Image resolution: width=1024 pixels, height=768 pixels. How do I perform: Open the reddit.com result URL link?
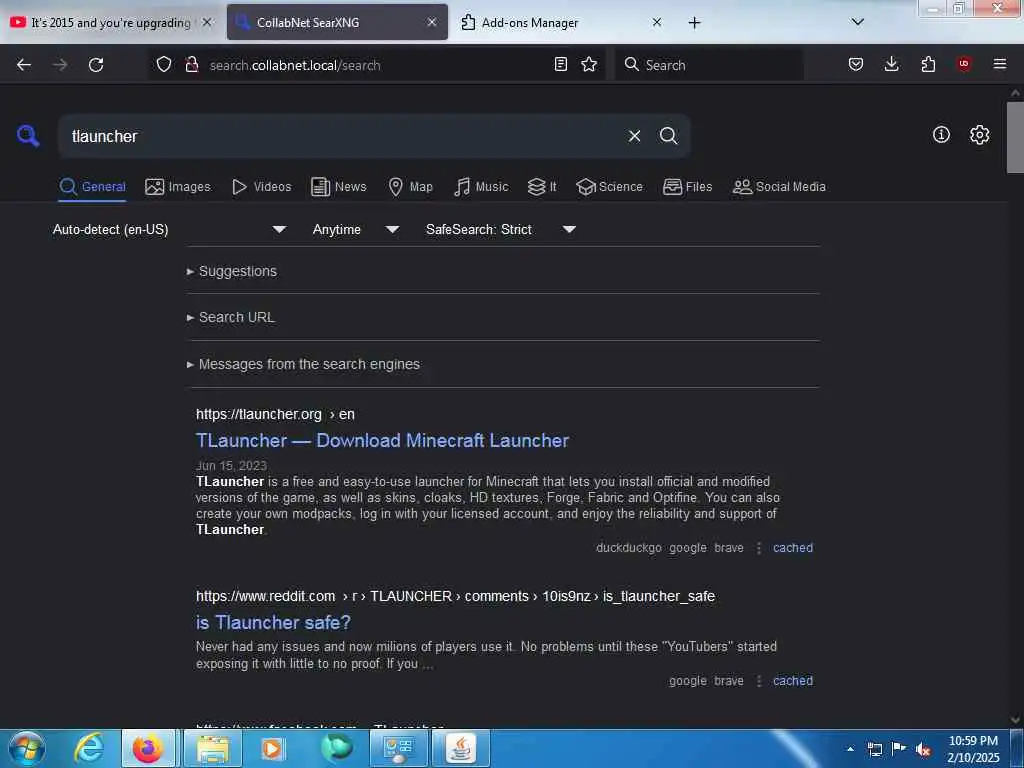455,596
